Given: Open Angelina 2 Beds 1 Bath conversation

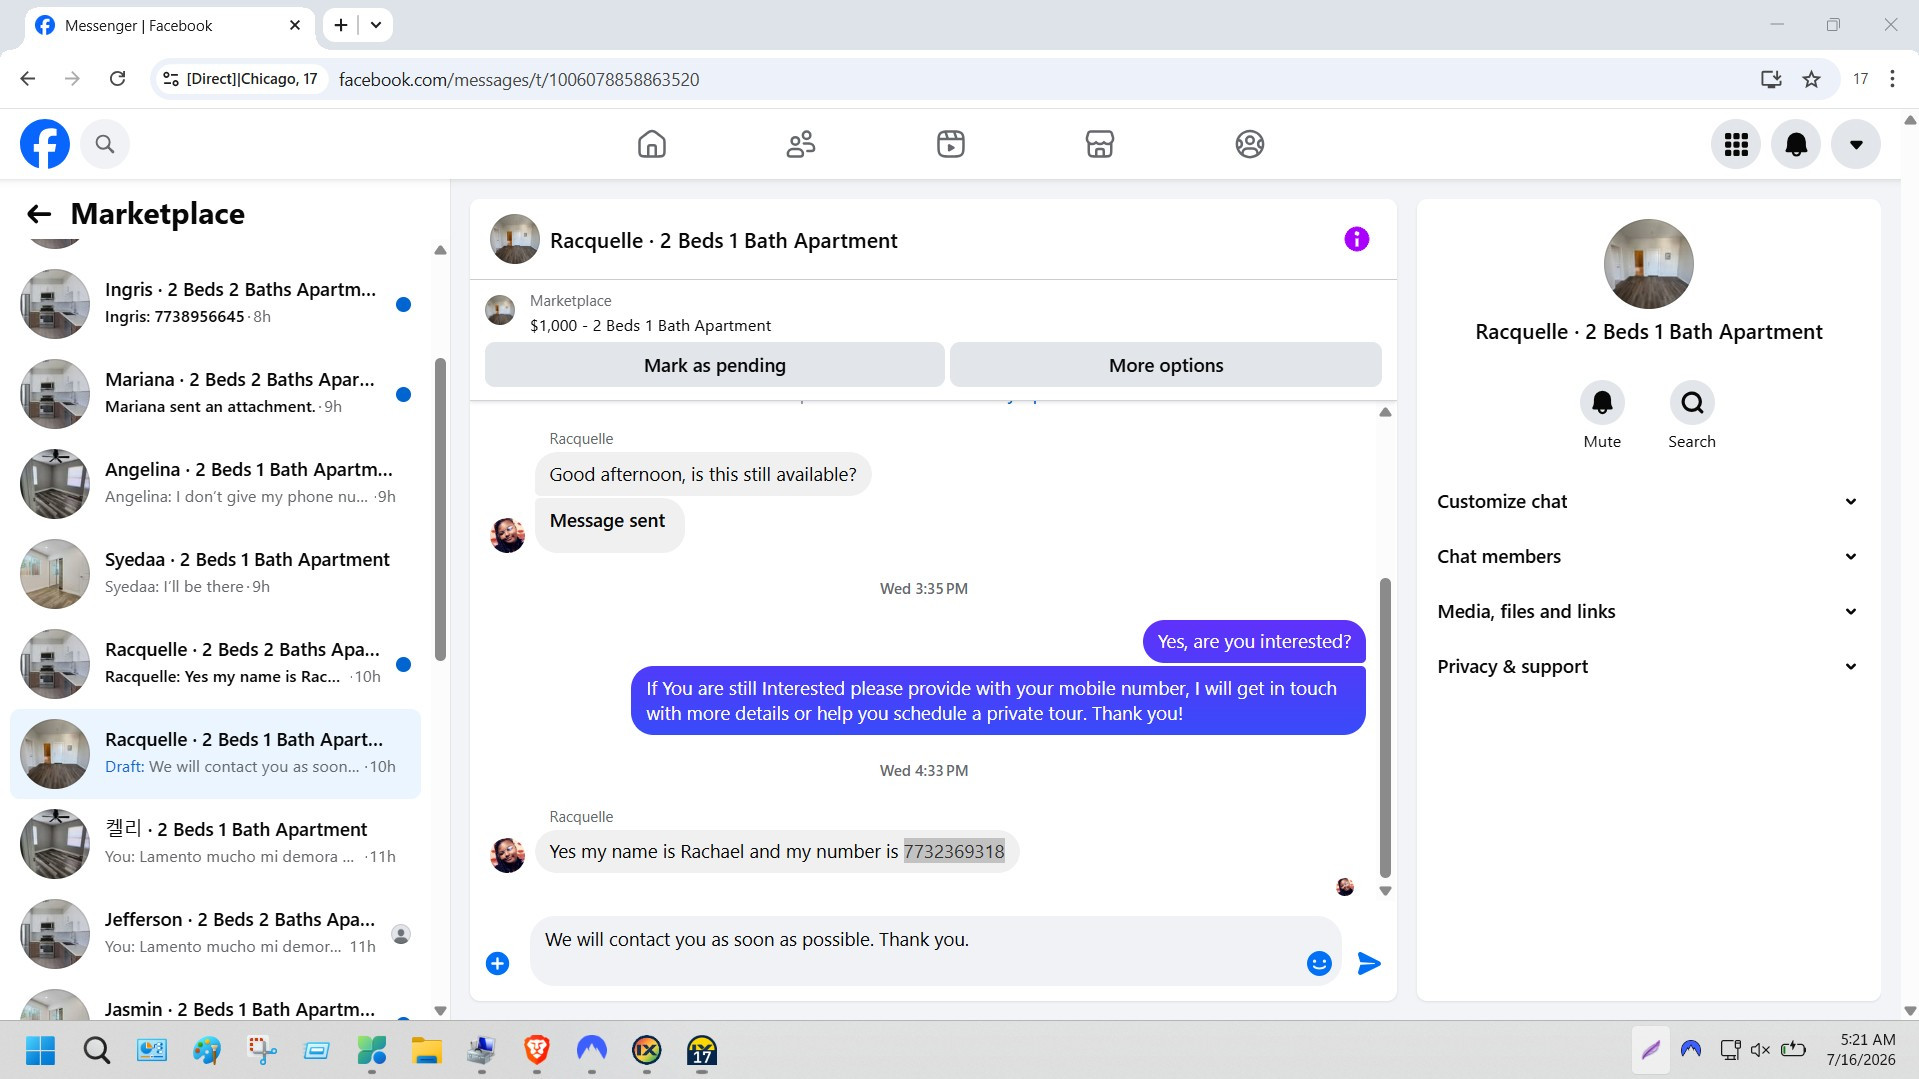Looking at the screenshot, I should tap(215, 484).
